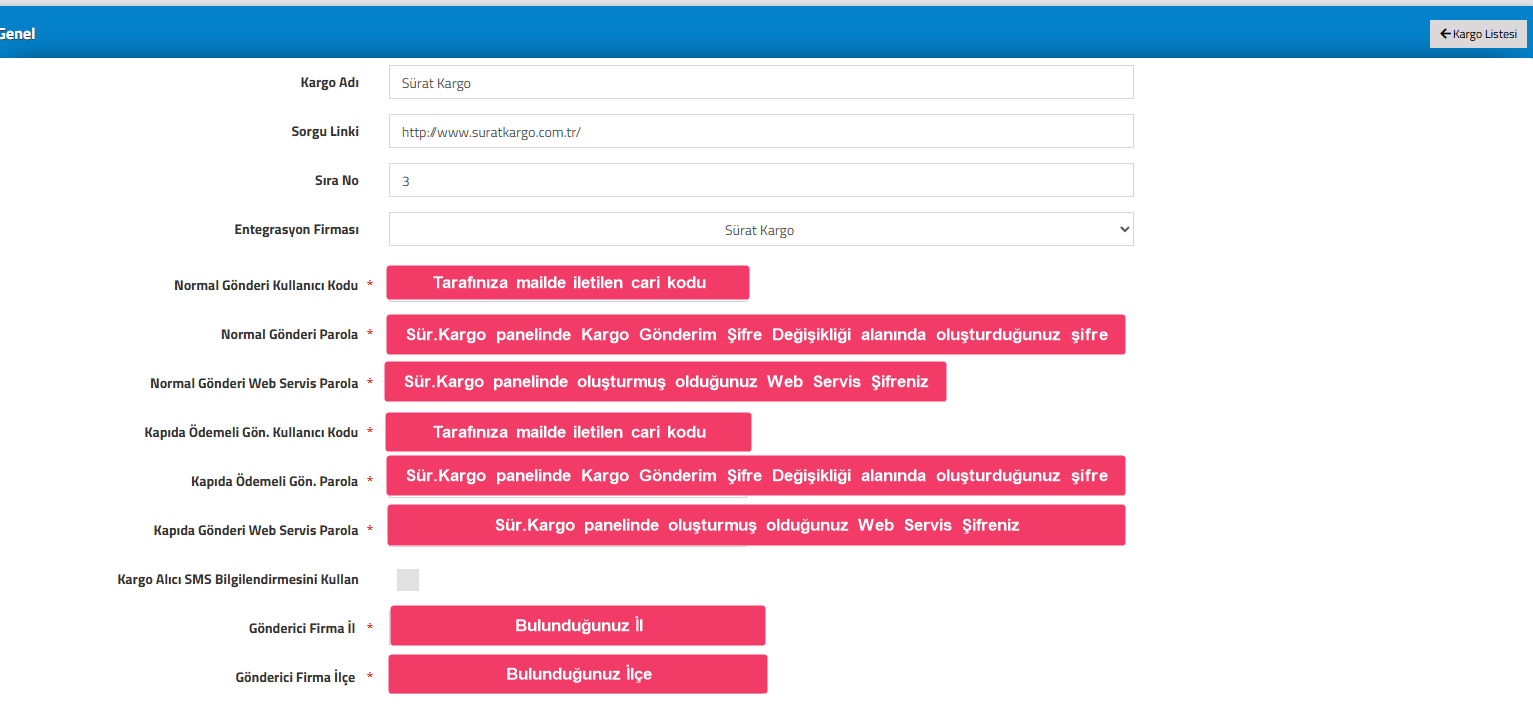The width and height of the screenshot is (1533, 709).
Task: Focus the Normal Gönderi Parola field
Action: (x=755, y=335)
